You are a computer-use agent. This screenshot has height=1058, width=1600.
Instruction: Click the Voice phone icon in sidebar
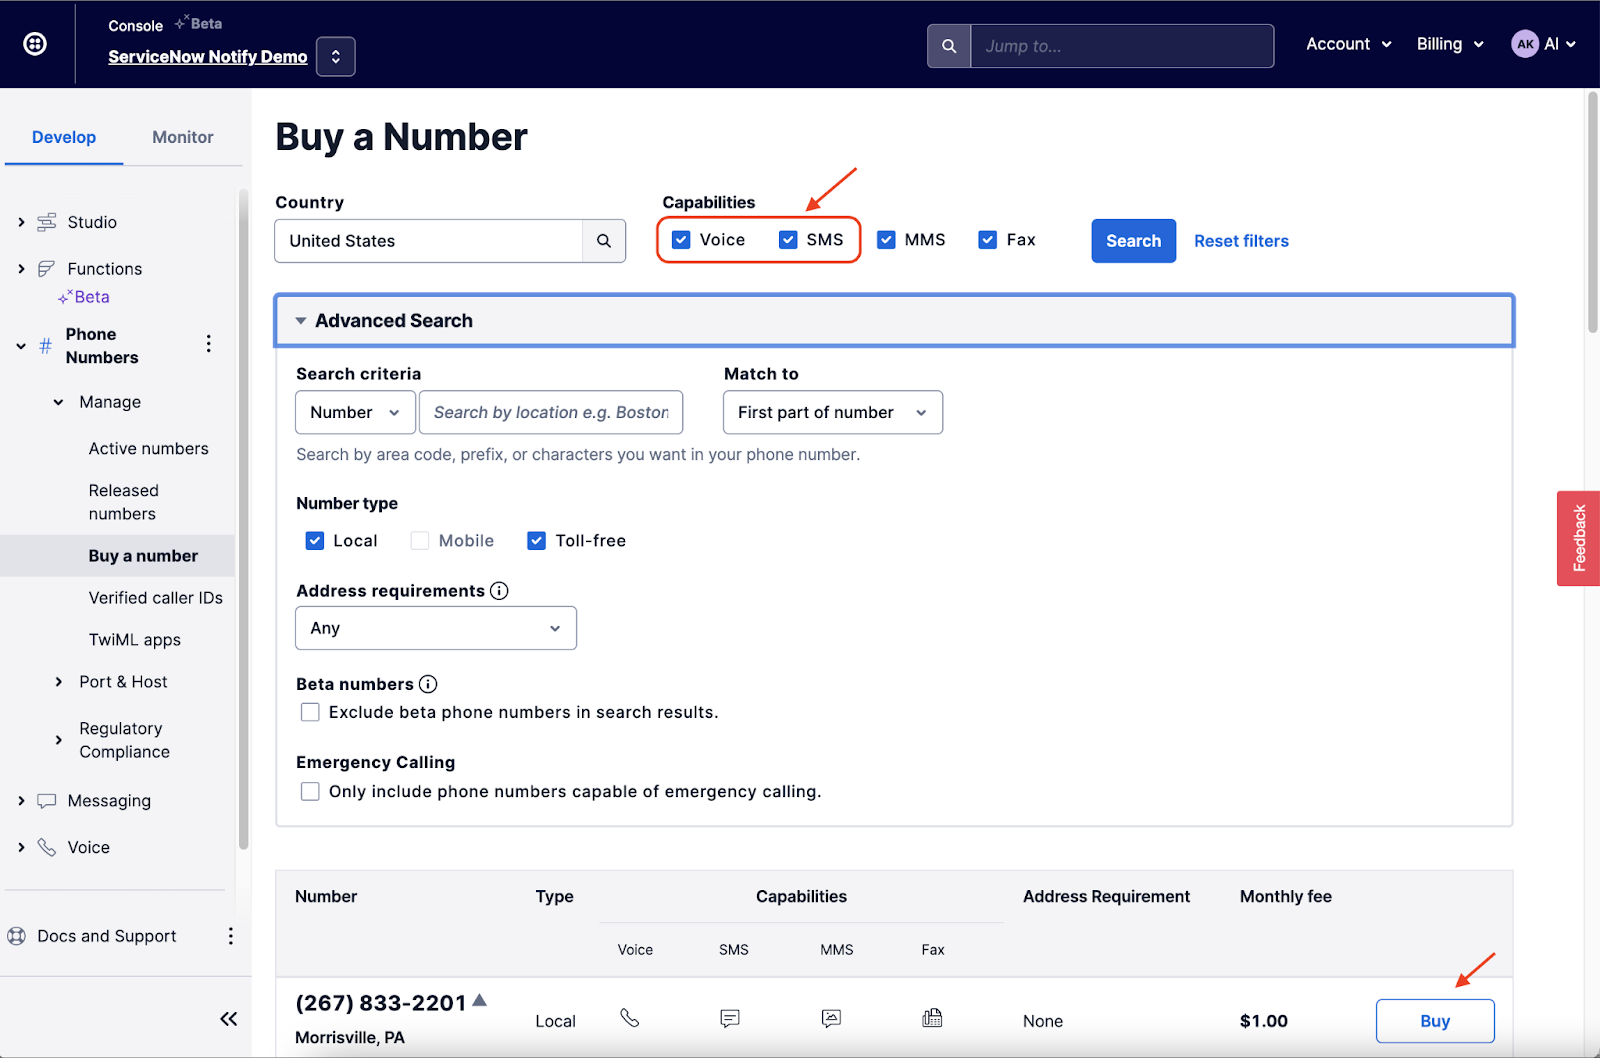point(47,848)
